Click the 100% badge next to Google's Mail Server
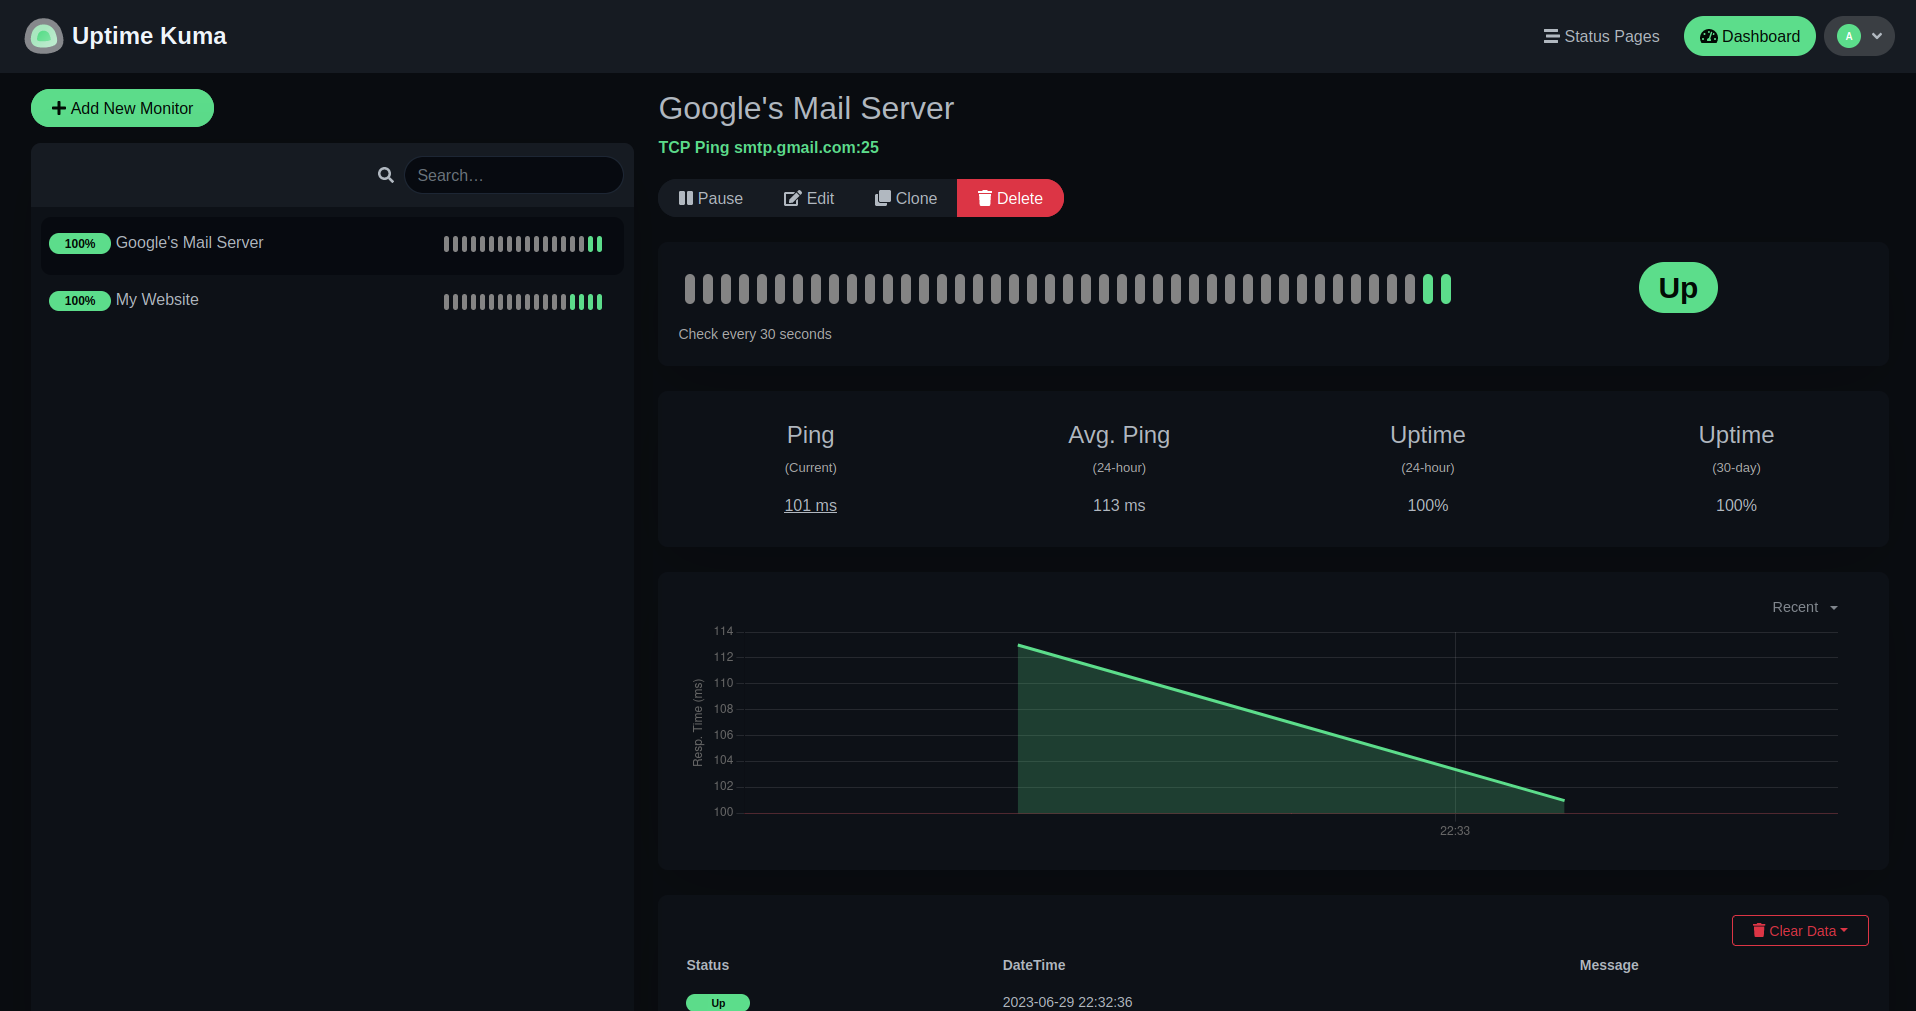Viewport: 1916px width, 1011px height. (x=80, y=244)
